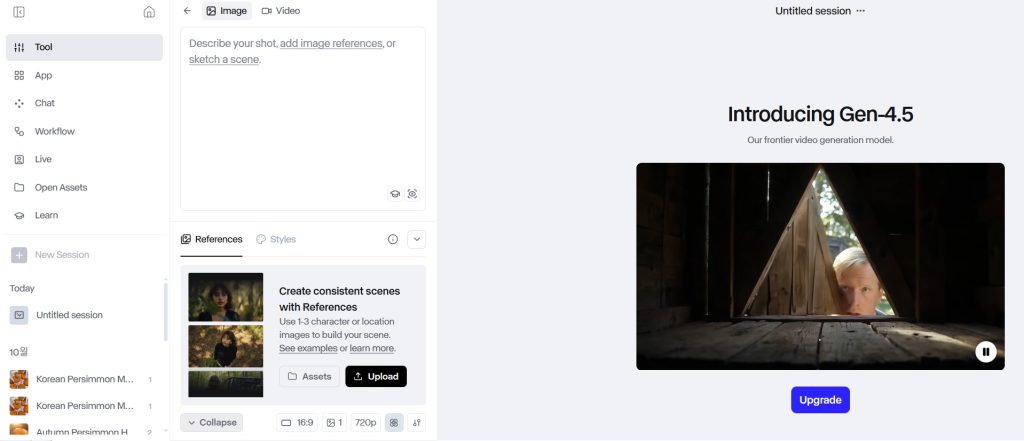
Task: Click the scan frame icon in prompt box
Action: coord(412,193)
